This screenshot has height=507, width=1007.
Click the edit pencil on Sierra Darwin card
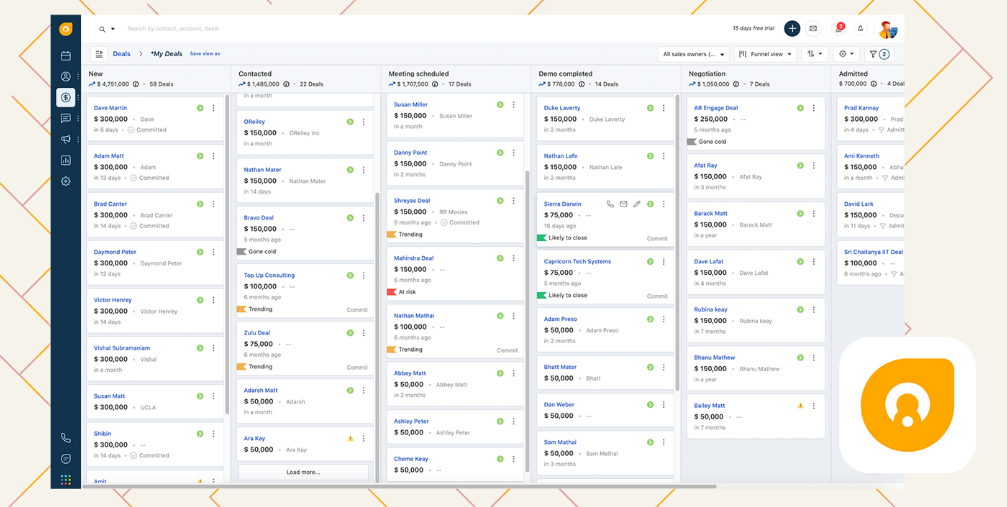637,204
